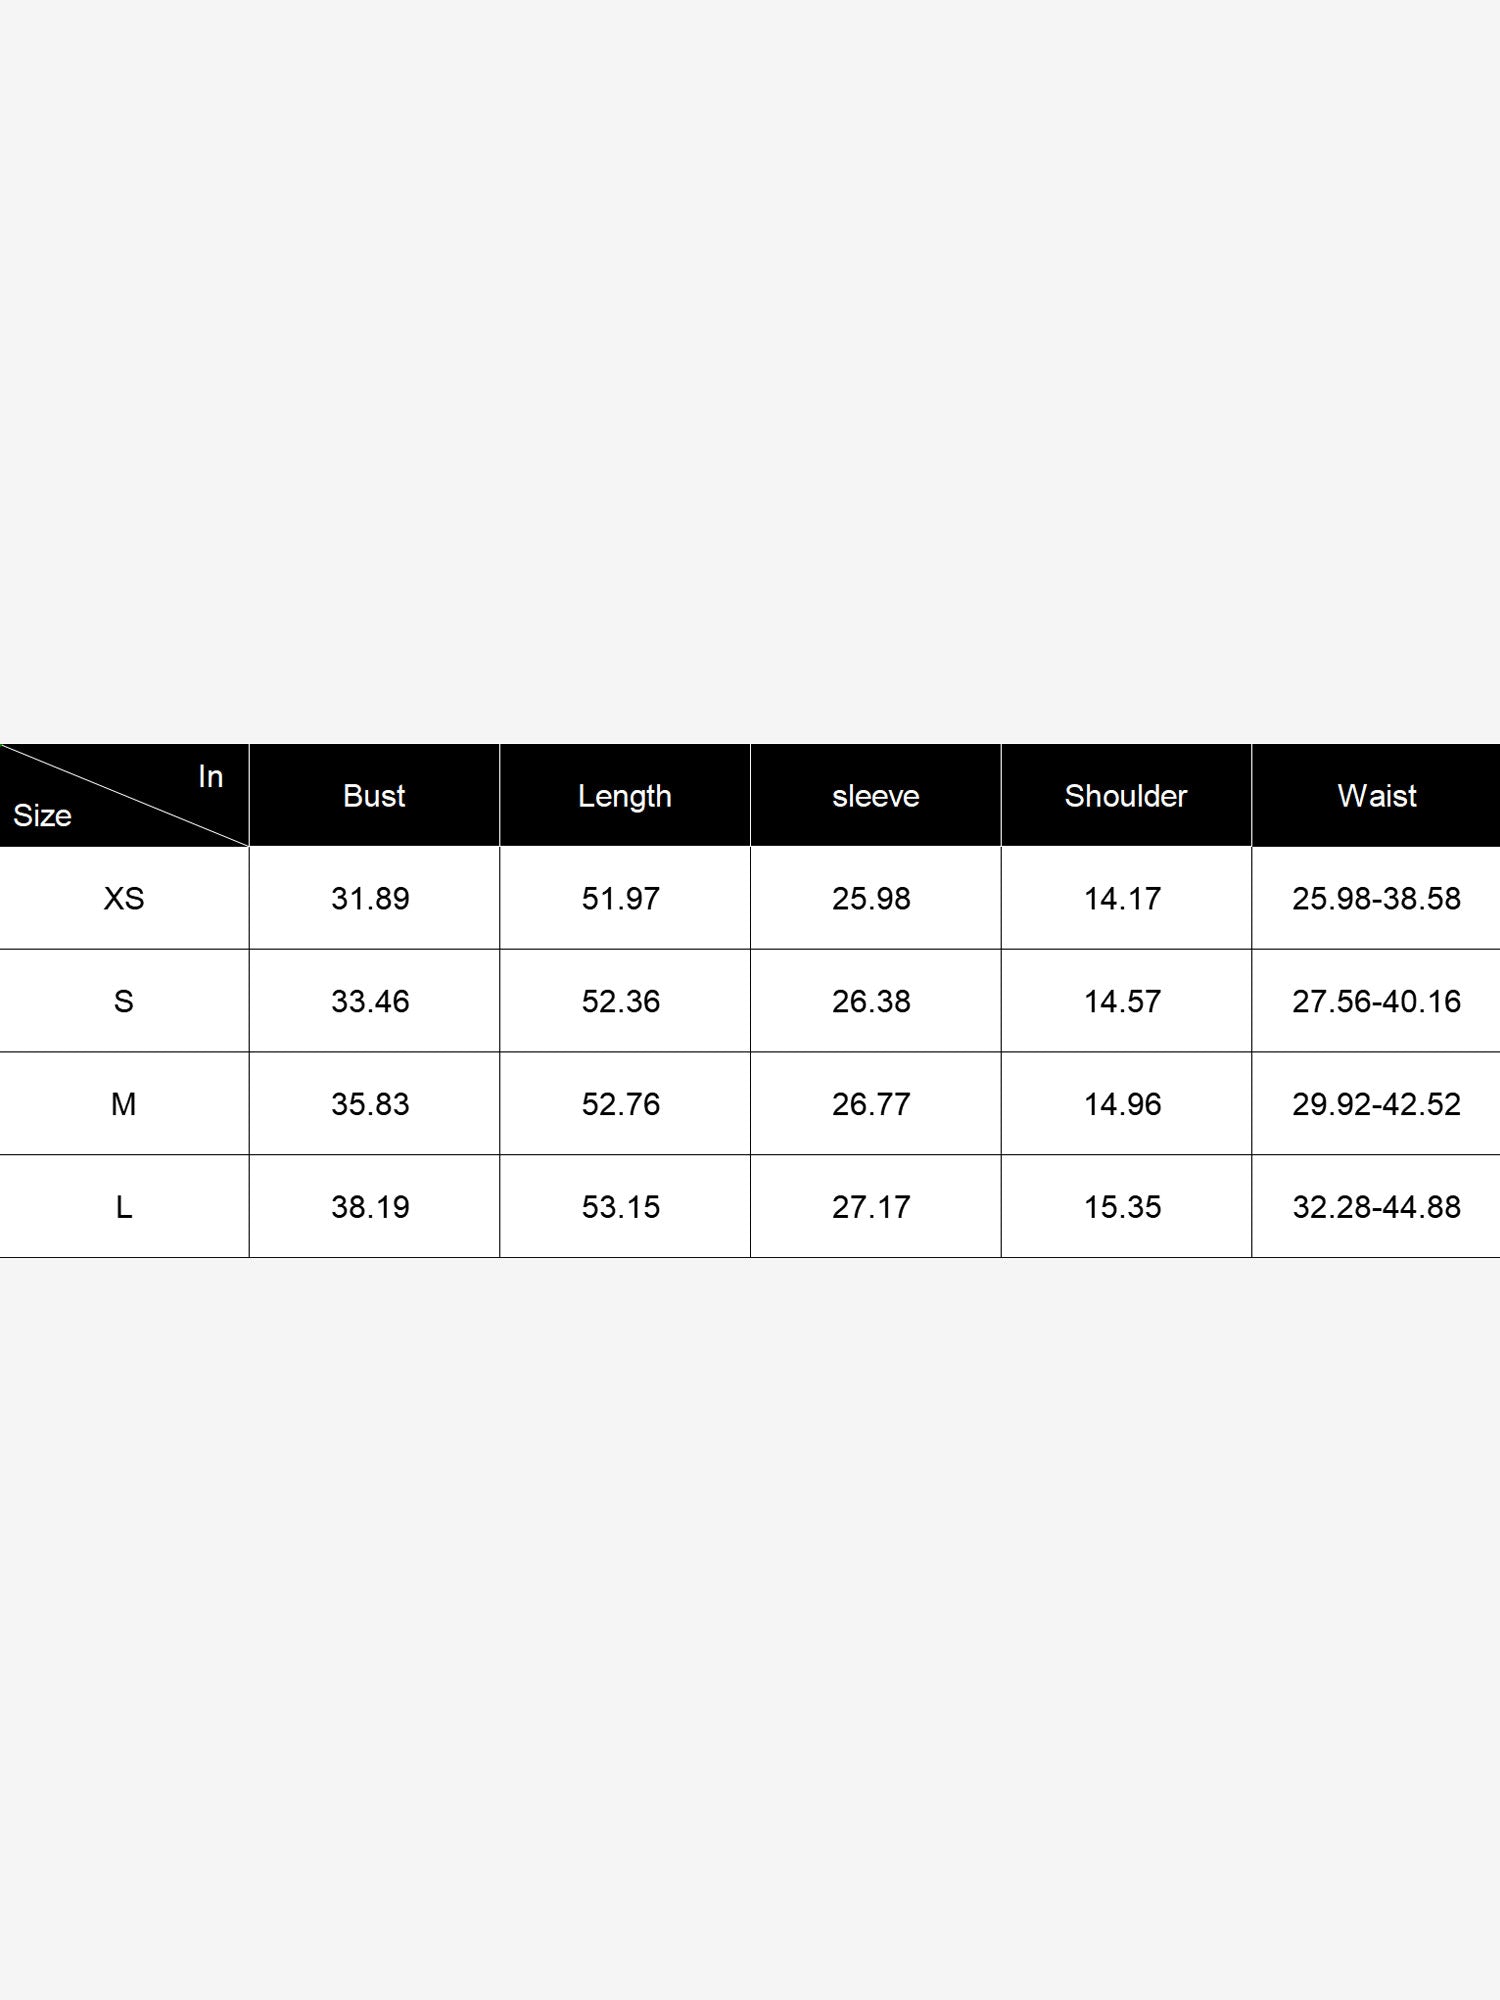
Task: Click the Size label in header corner
Action: 42,816
